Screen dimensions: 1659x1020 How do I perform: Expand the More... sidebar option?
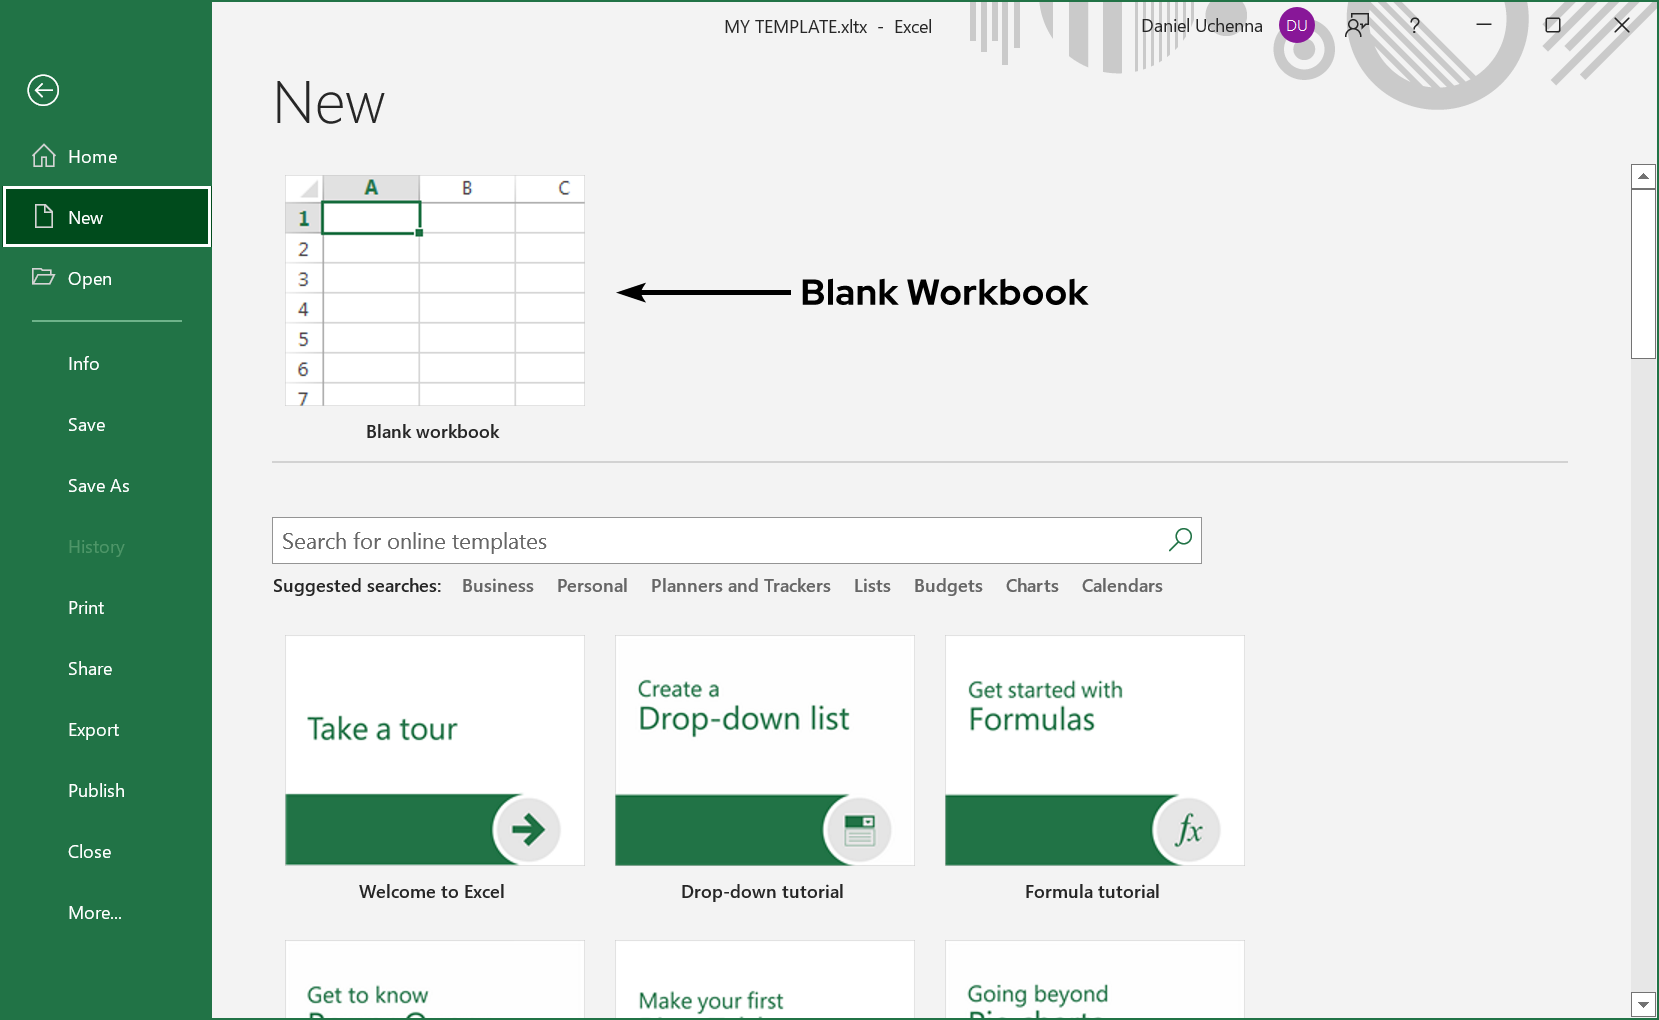pos(95,913)
